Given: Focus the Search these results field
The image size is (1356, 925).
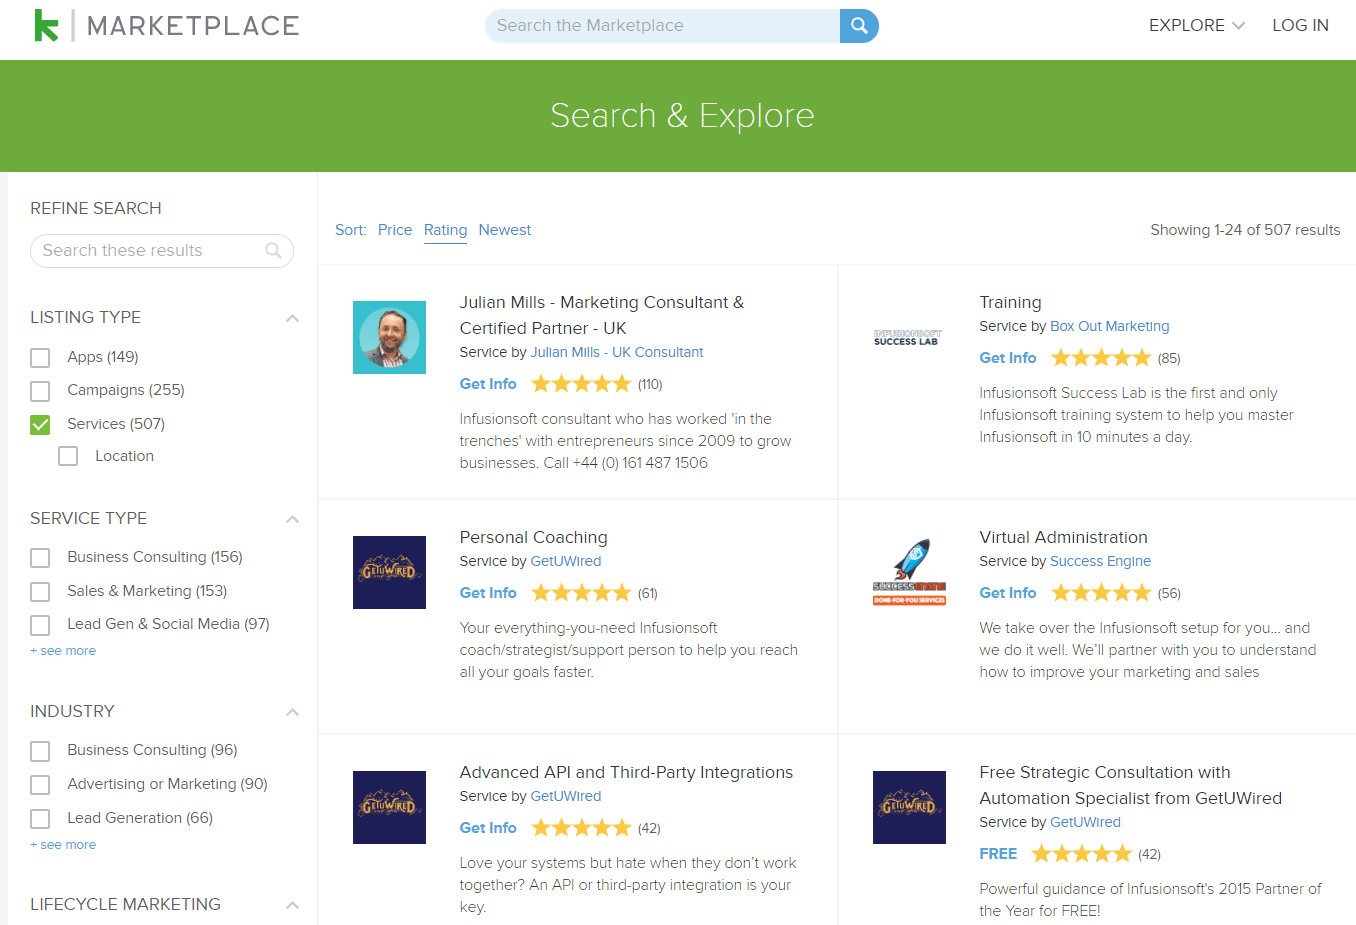Looking at the screenshot, I should click(162, 251).
